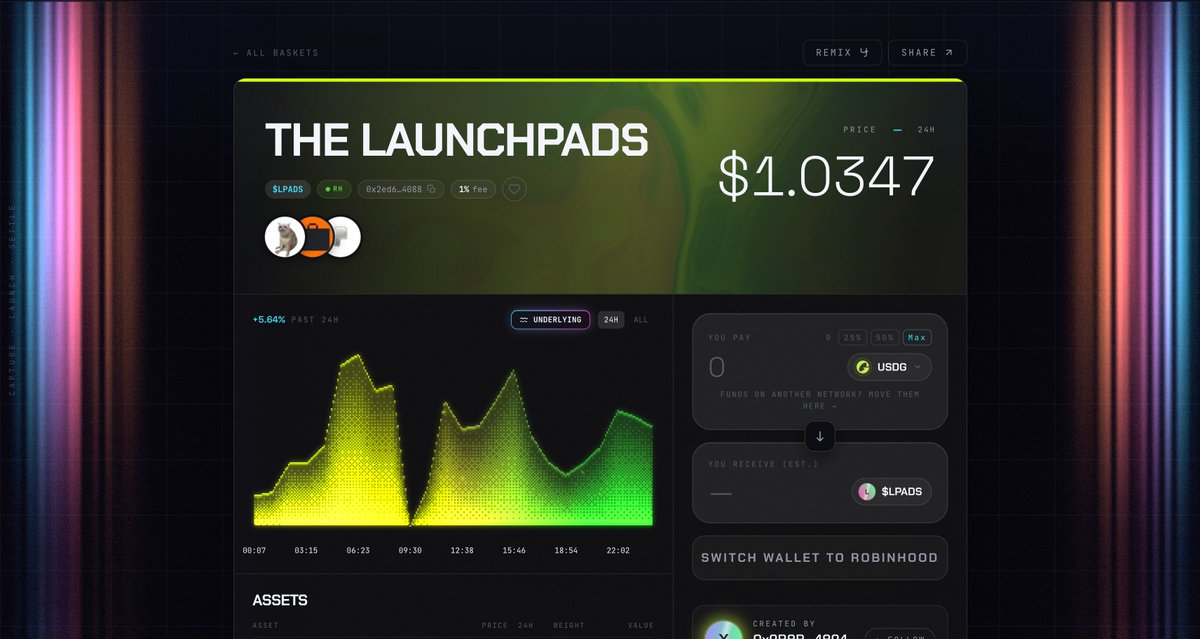Click the Price column header in Assets
Screen dimensions: 1200x639
click(x=495, y=626)
